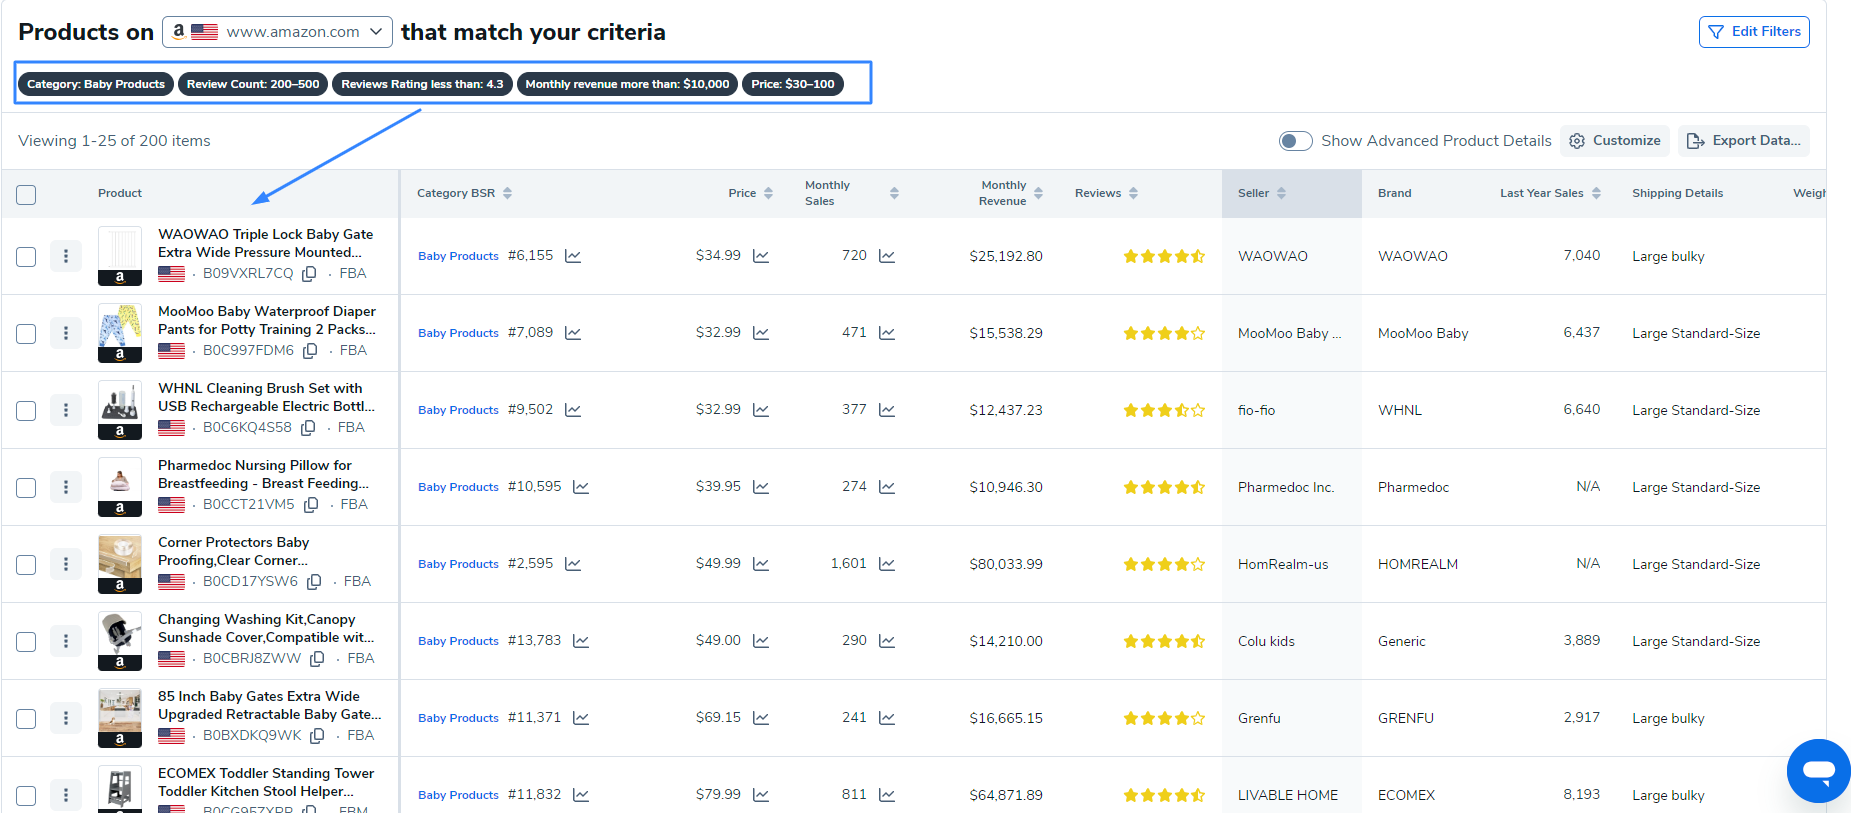1851x813 pixels.
Task: Check the Changing Washing Kit row
Action: [x=26, y=642]
